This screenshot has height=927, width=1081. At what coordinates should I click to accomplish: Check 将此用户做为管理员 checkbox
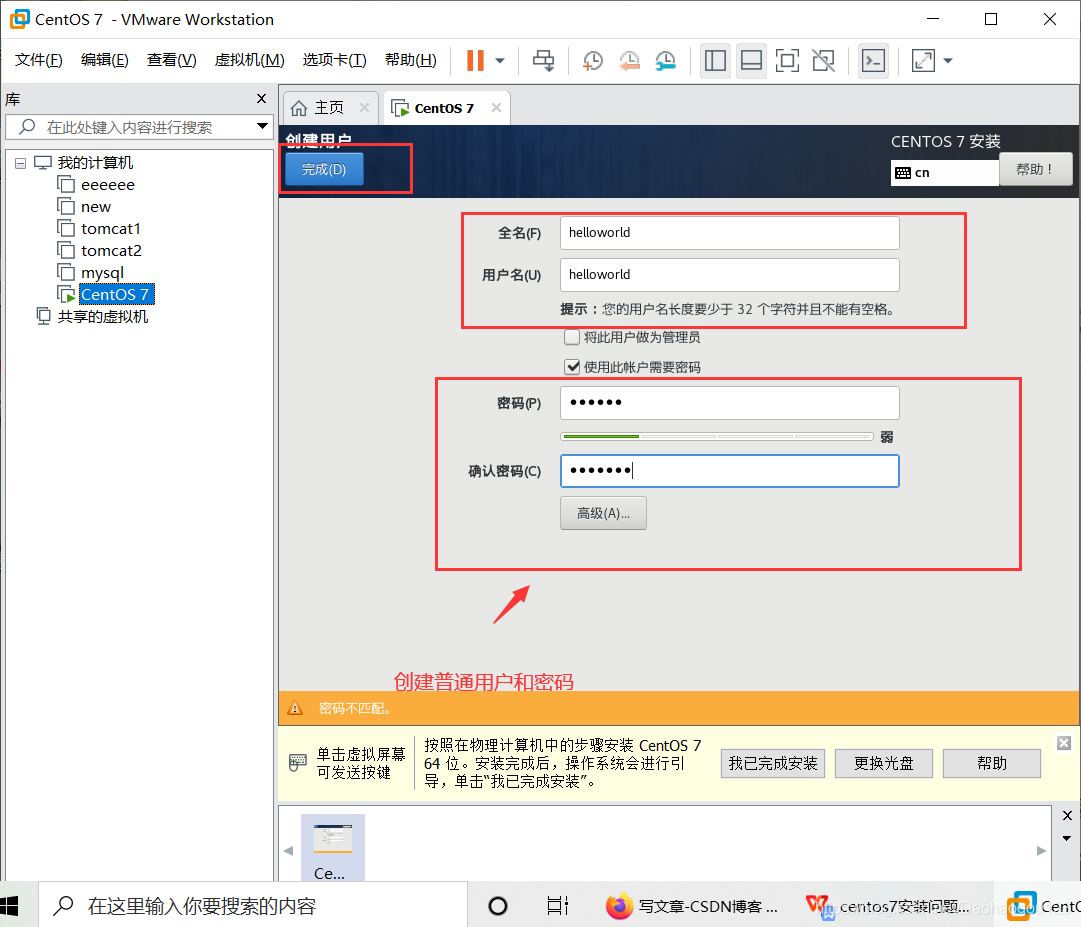click(572, 337)
